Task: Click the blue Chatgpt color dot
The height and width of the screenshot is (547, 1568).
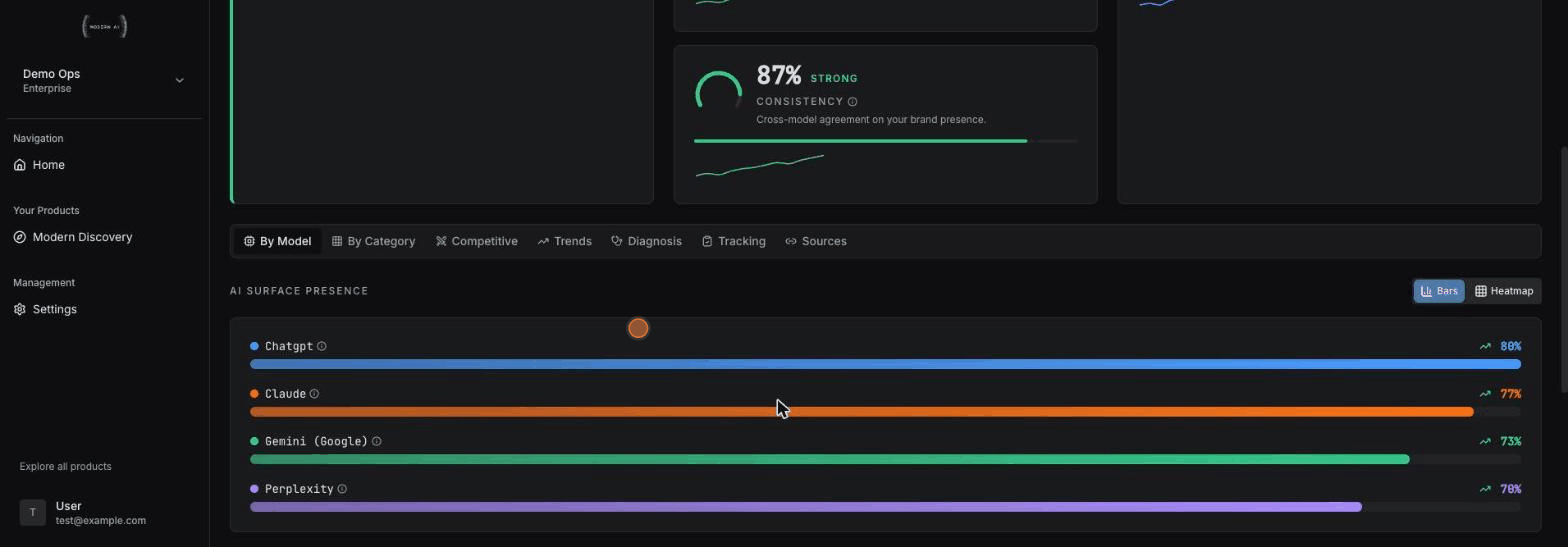Action: [x=254, y=346]
